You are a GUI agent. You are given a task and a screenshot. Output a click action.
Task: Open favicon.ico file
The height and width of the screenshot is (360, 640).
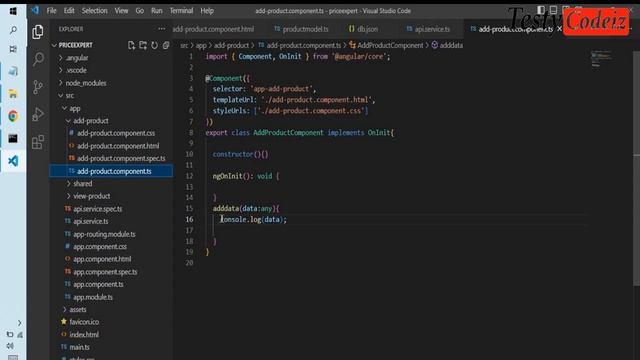coord(84,322)
